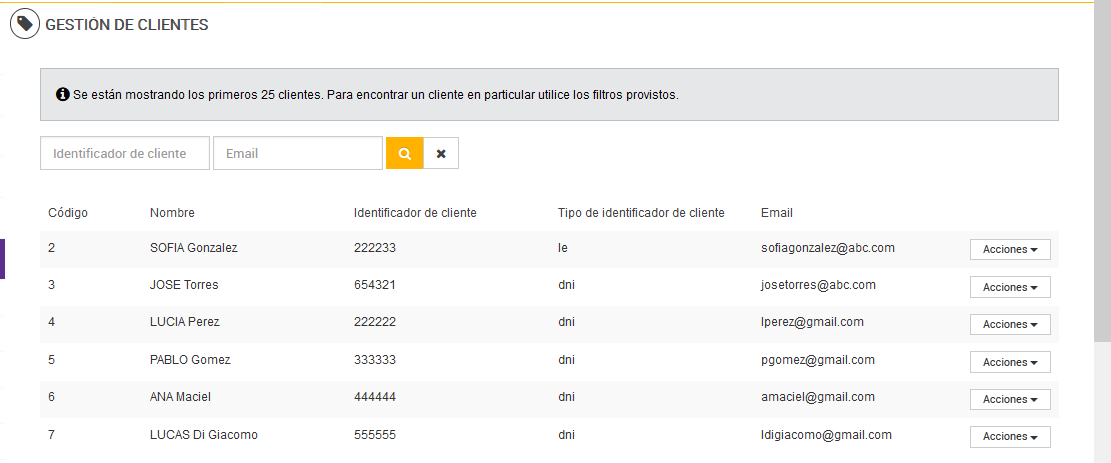
Task: Expand Acciones menu for PABLO Gomez
Action: pyautogui.click(x=1010, y=362)
